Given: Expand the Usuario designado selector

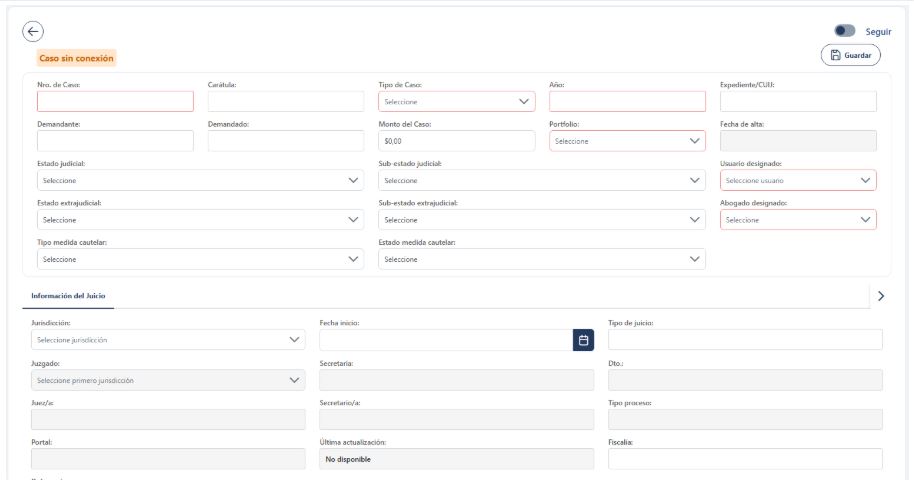Looking at the screenshot, I should 797,181.
